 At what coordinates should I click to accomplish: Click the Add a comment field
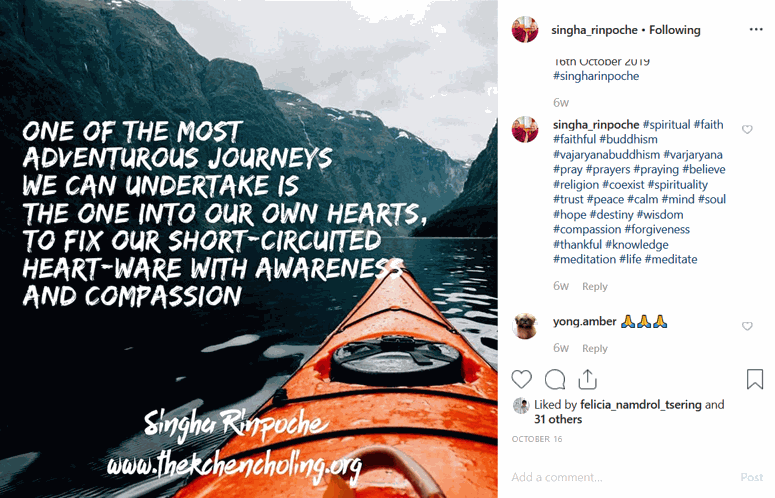(623, 477)
